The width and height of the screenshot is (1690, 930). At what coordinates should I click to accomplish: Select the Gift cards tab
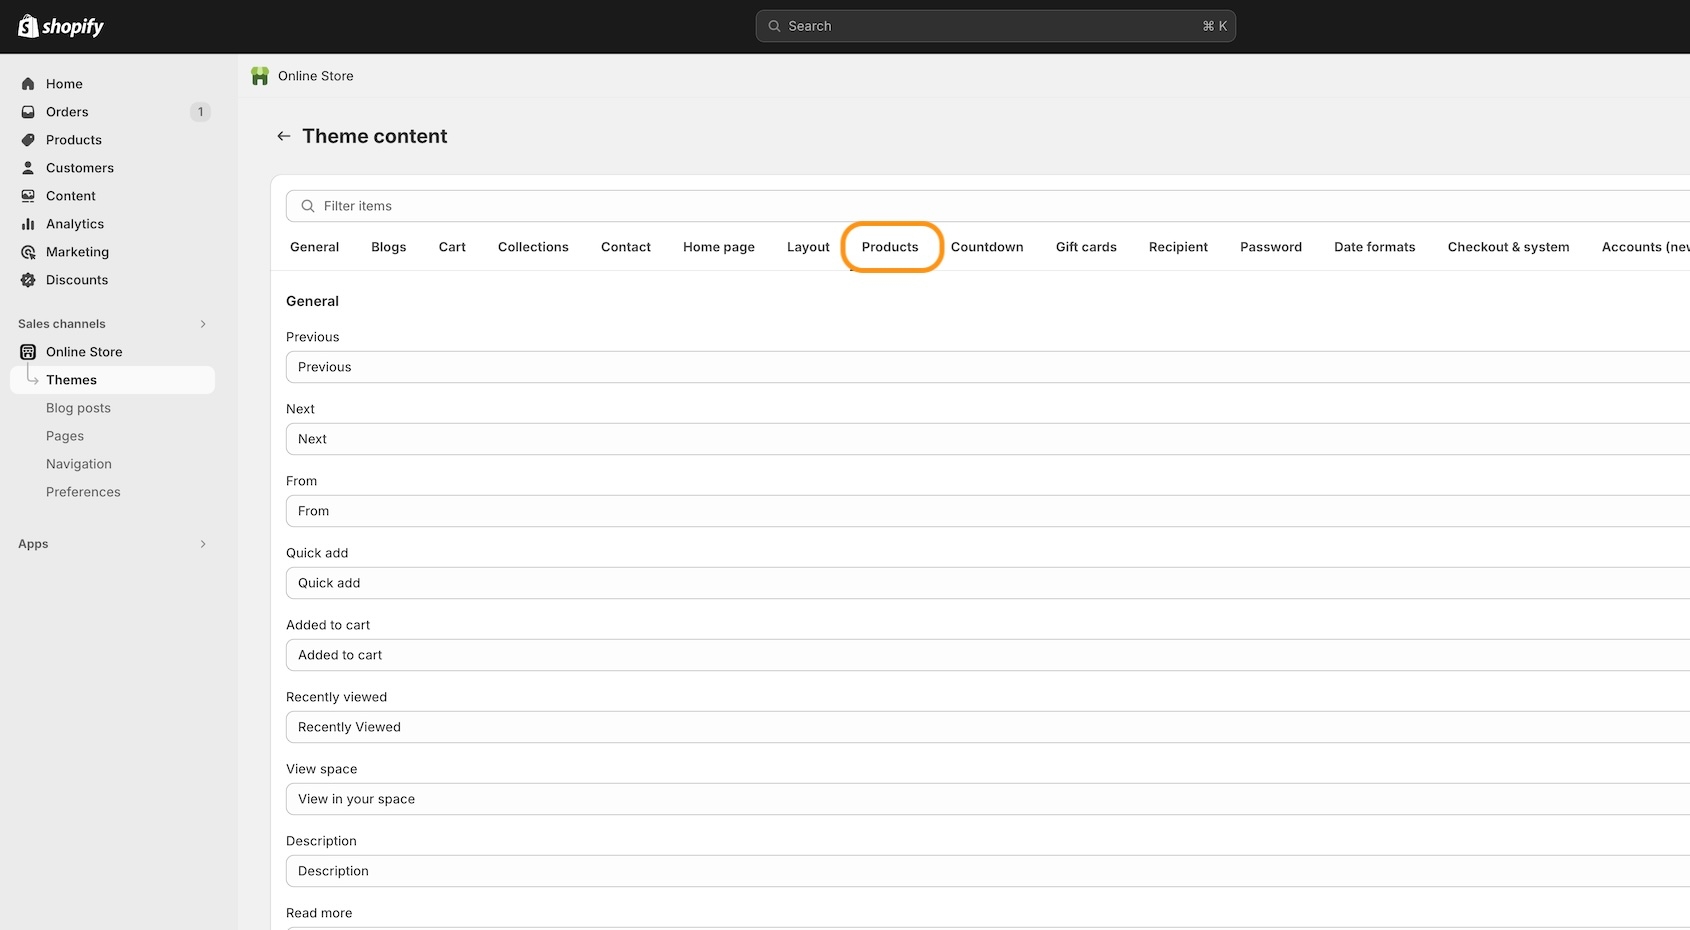point(1085,247)
